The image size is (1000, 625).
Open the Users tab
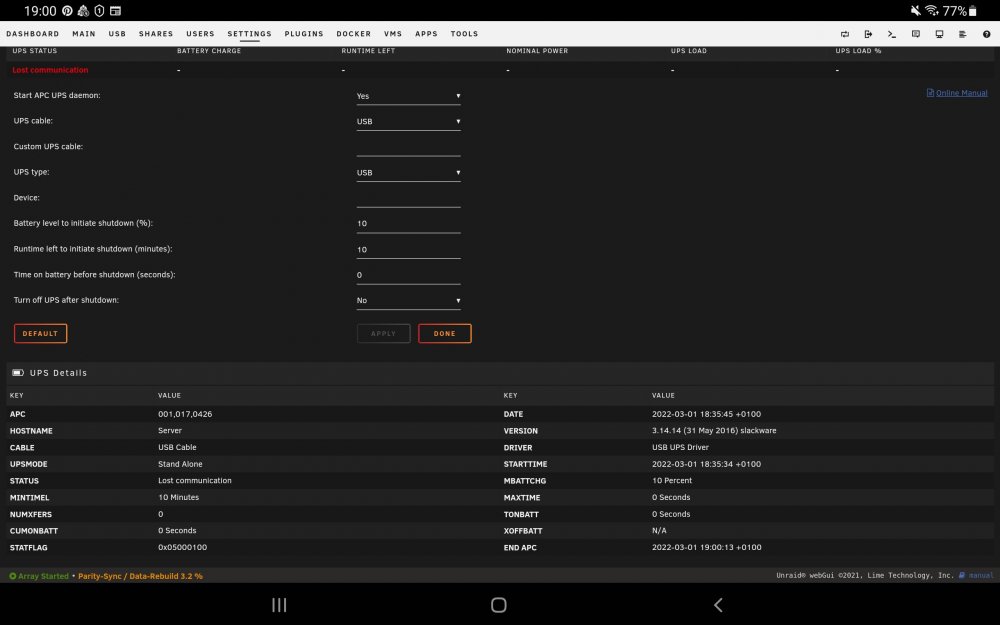coord(200,34)
